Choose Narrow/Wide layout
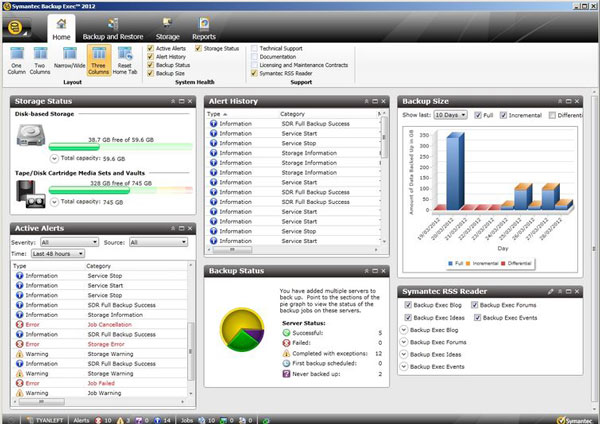The height and width of the screenshot is (424, 600). [x=70, y=58]
